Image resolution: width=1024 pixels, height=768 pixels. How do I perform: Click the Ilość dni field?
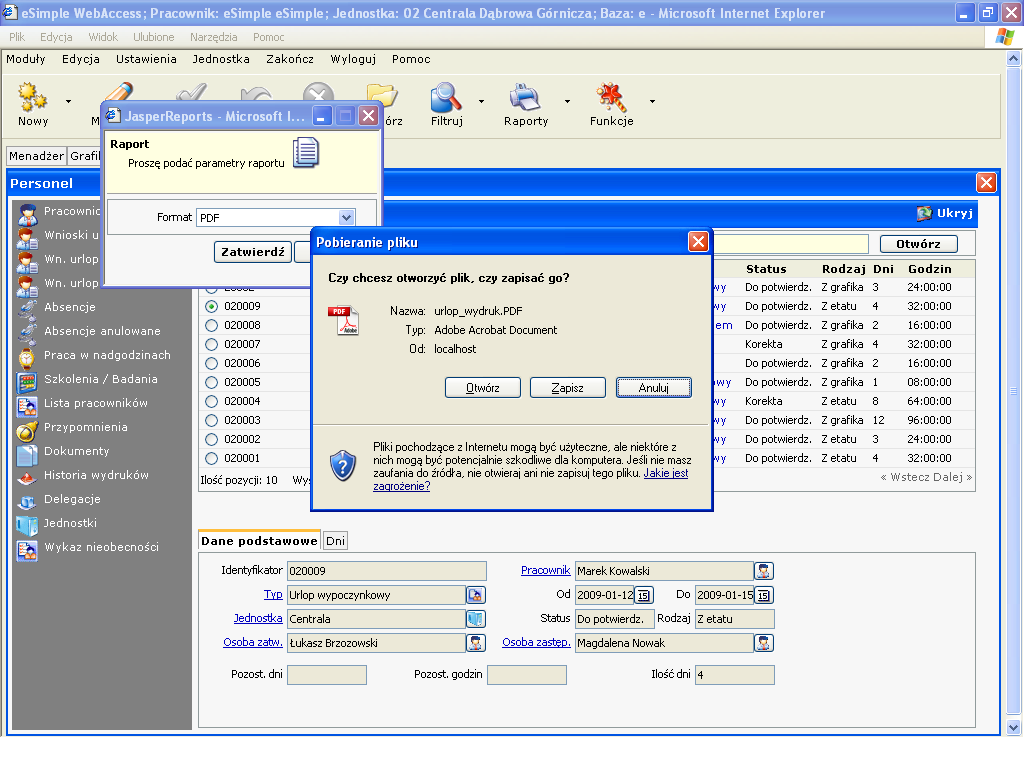(x=735, y=675)
